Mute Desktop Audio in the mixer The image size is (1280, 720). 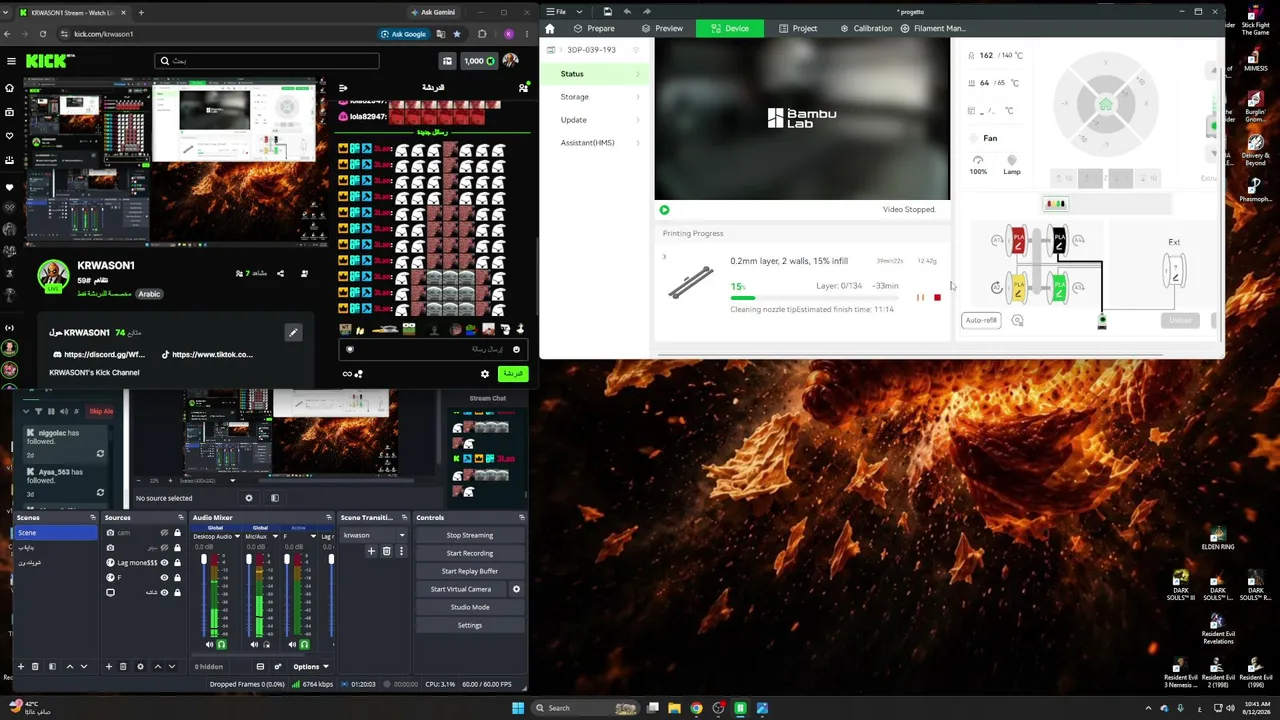coord(210,645)
